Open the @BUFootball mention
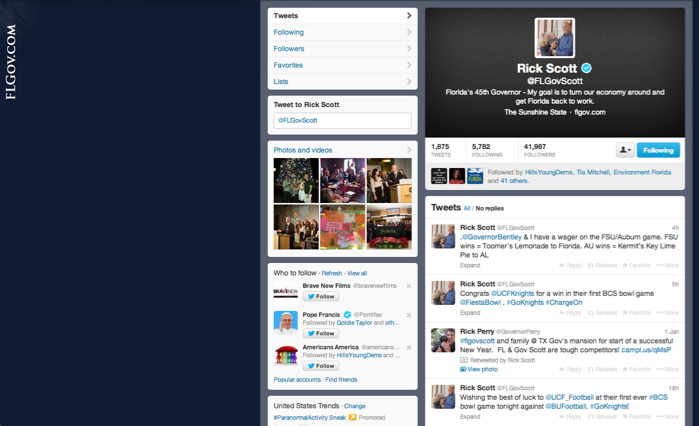Viewport: 699px width, 426px height. pos(566,406)
